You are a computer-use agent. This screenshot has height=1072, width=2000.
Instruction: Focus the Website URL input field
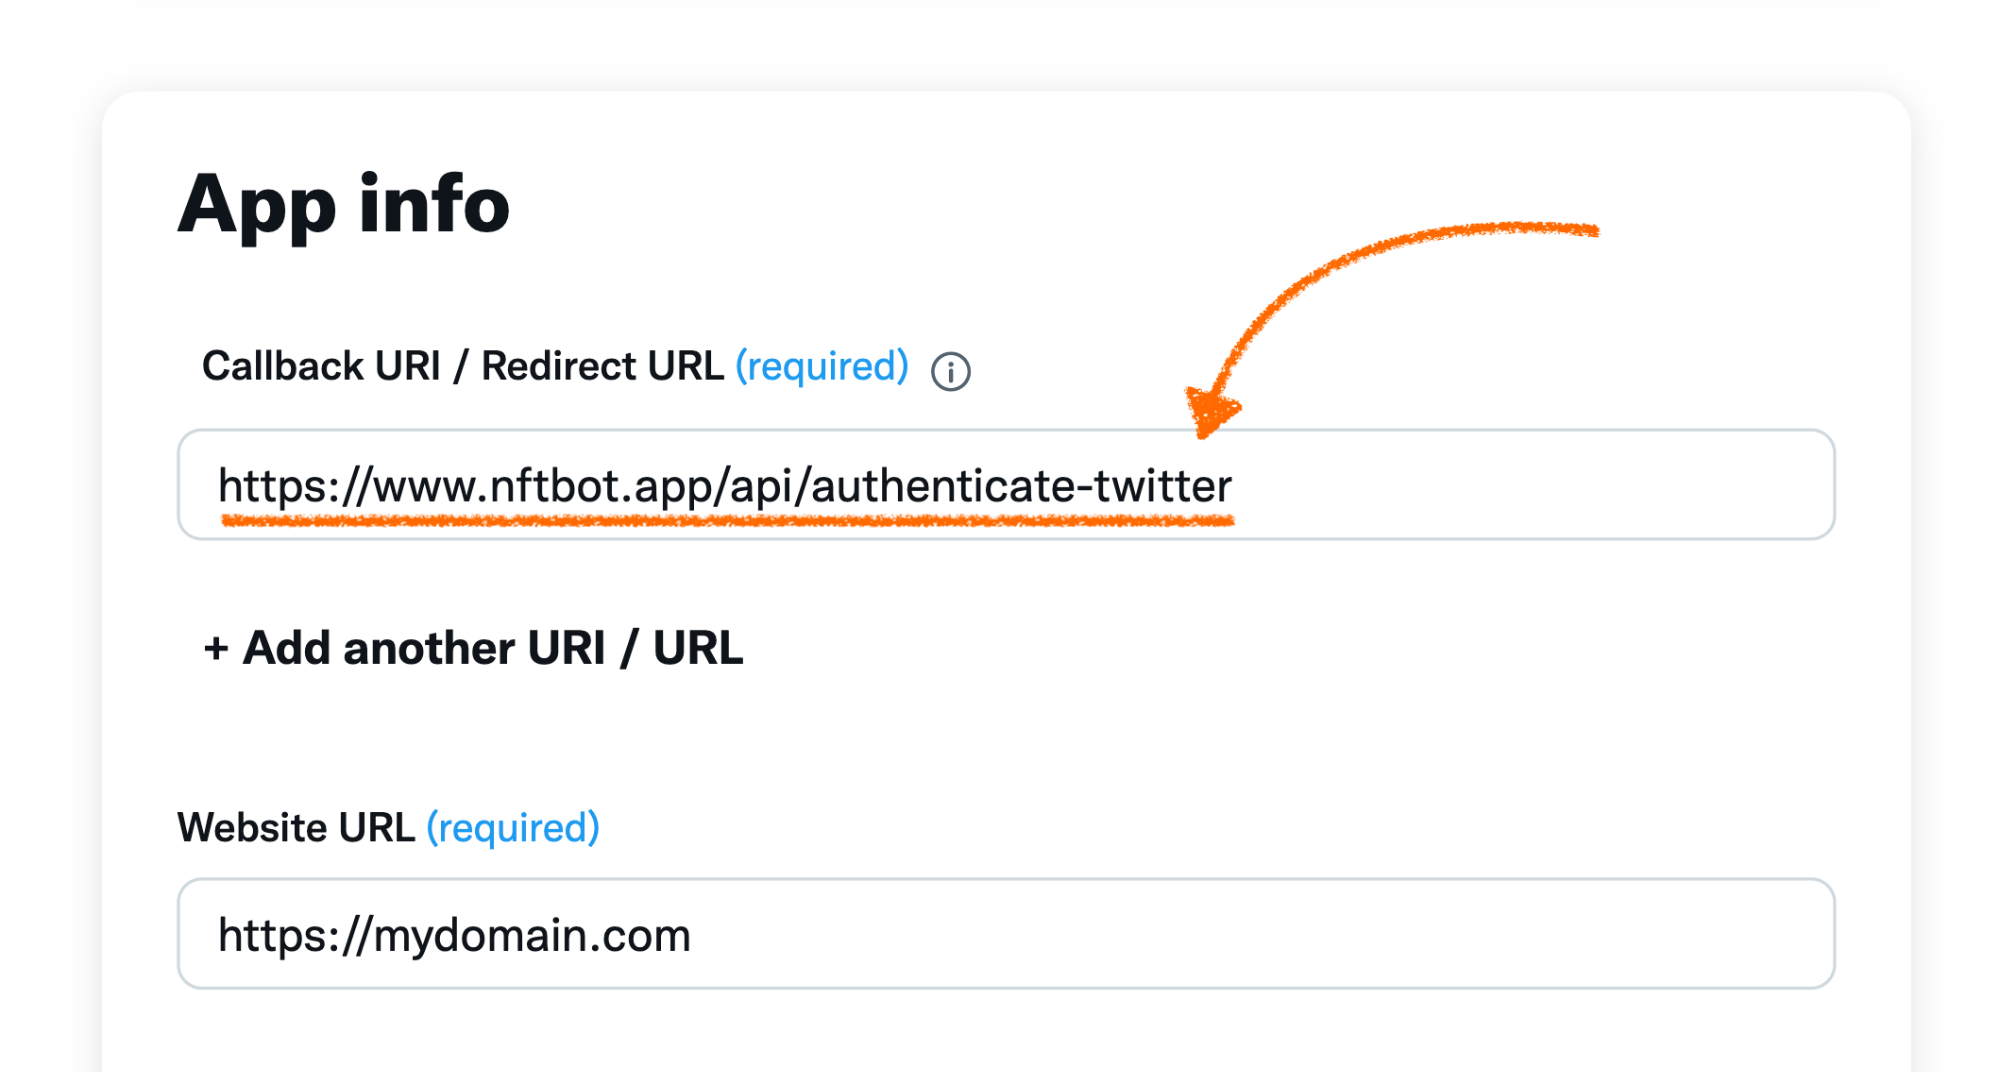click(x=1006, y=934)
